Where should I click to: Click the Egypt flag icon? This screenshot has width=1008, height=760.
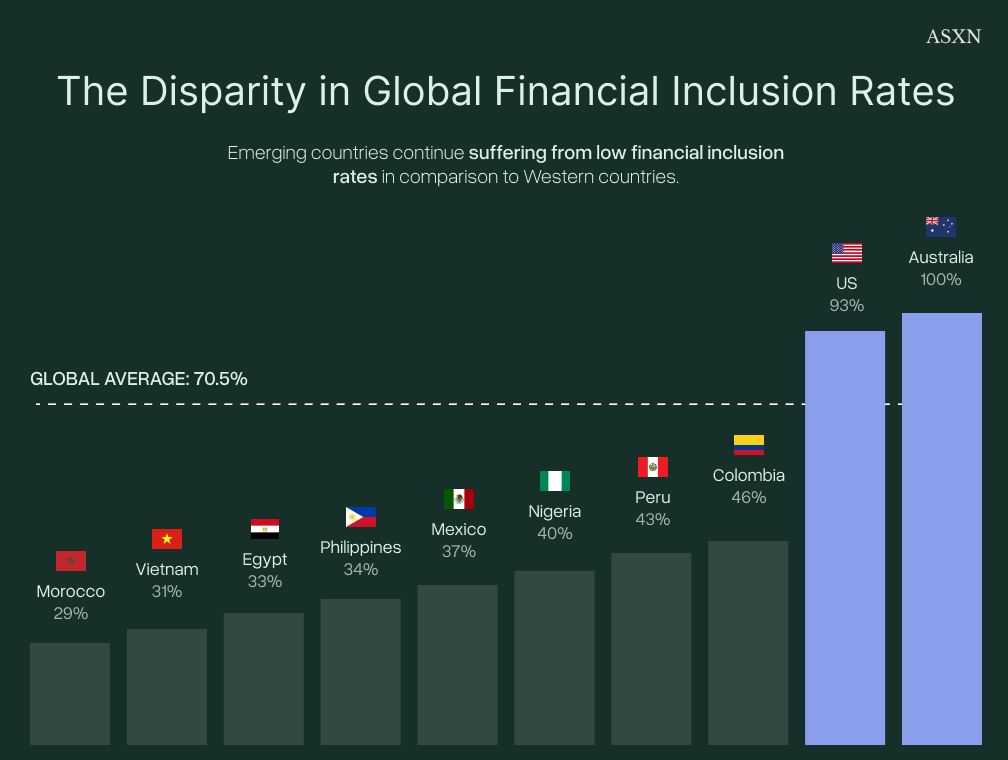265,529
